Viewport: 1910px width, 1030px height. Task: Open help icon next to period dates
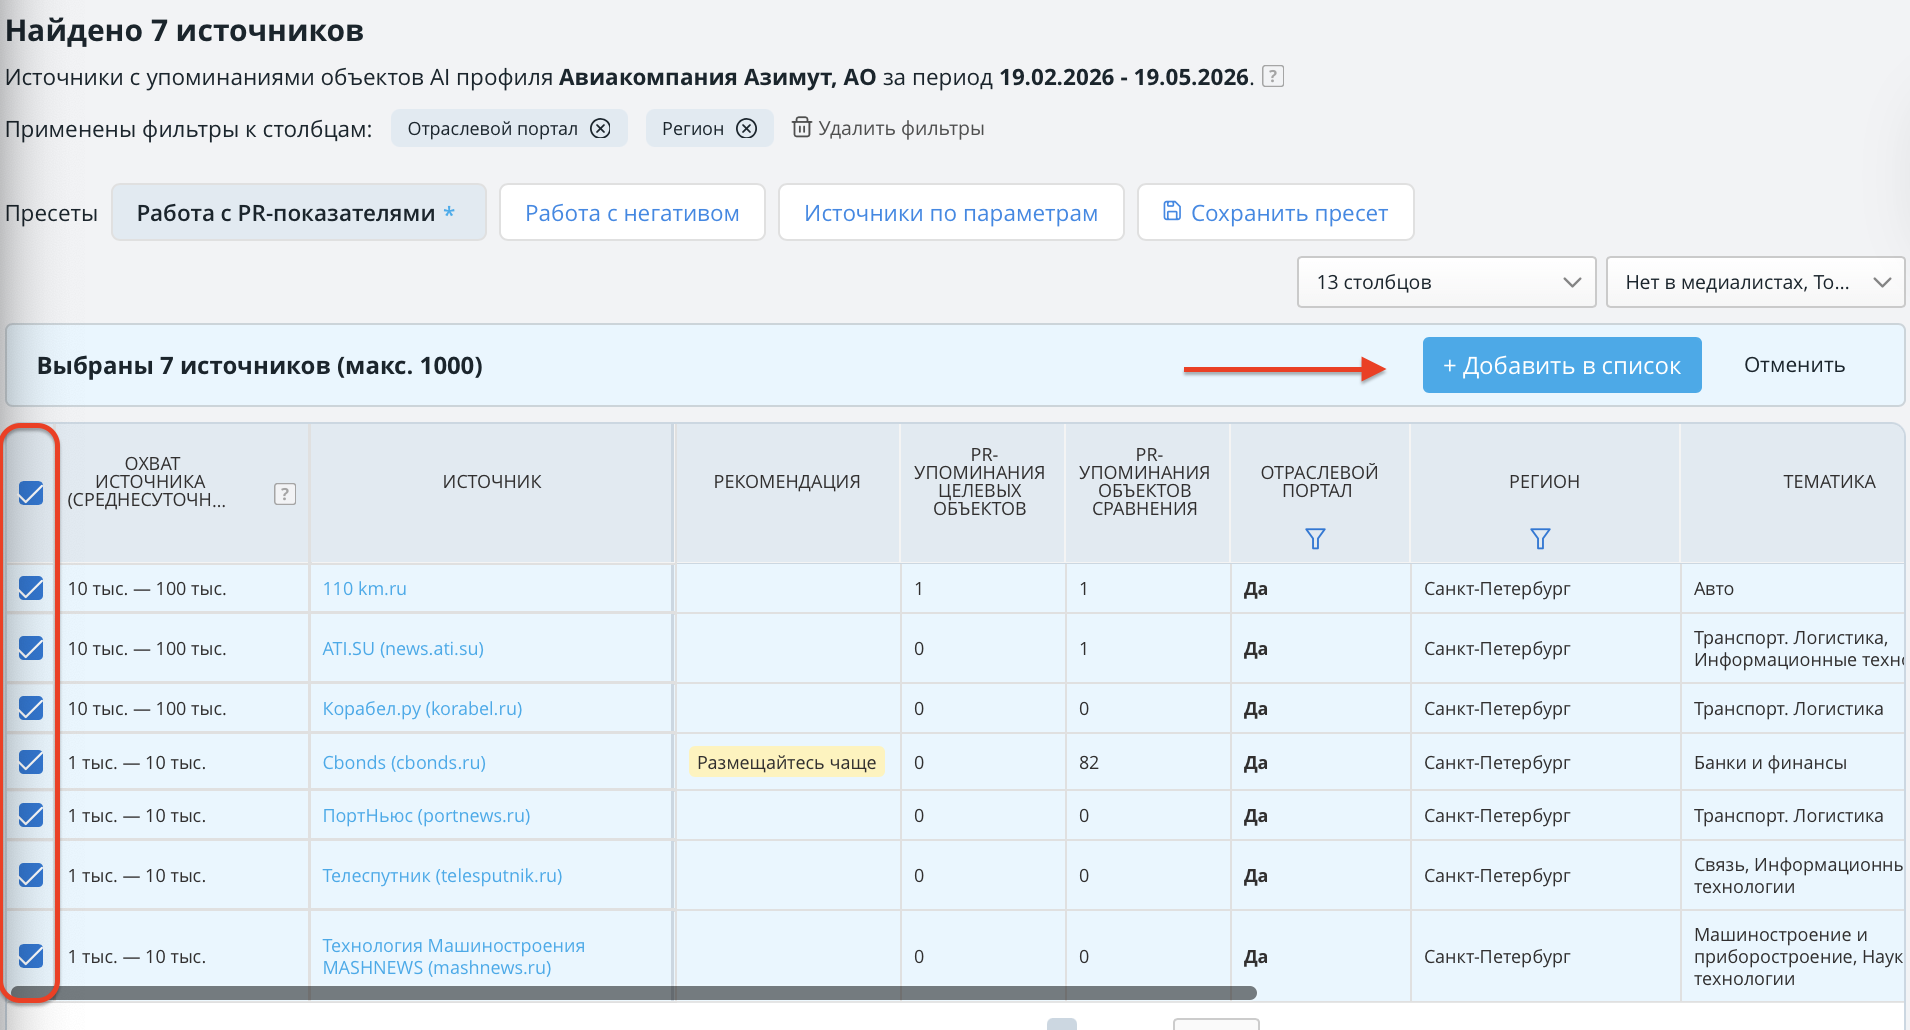tap(1273, 76)
